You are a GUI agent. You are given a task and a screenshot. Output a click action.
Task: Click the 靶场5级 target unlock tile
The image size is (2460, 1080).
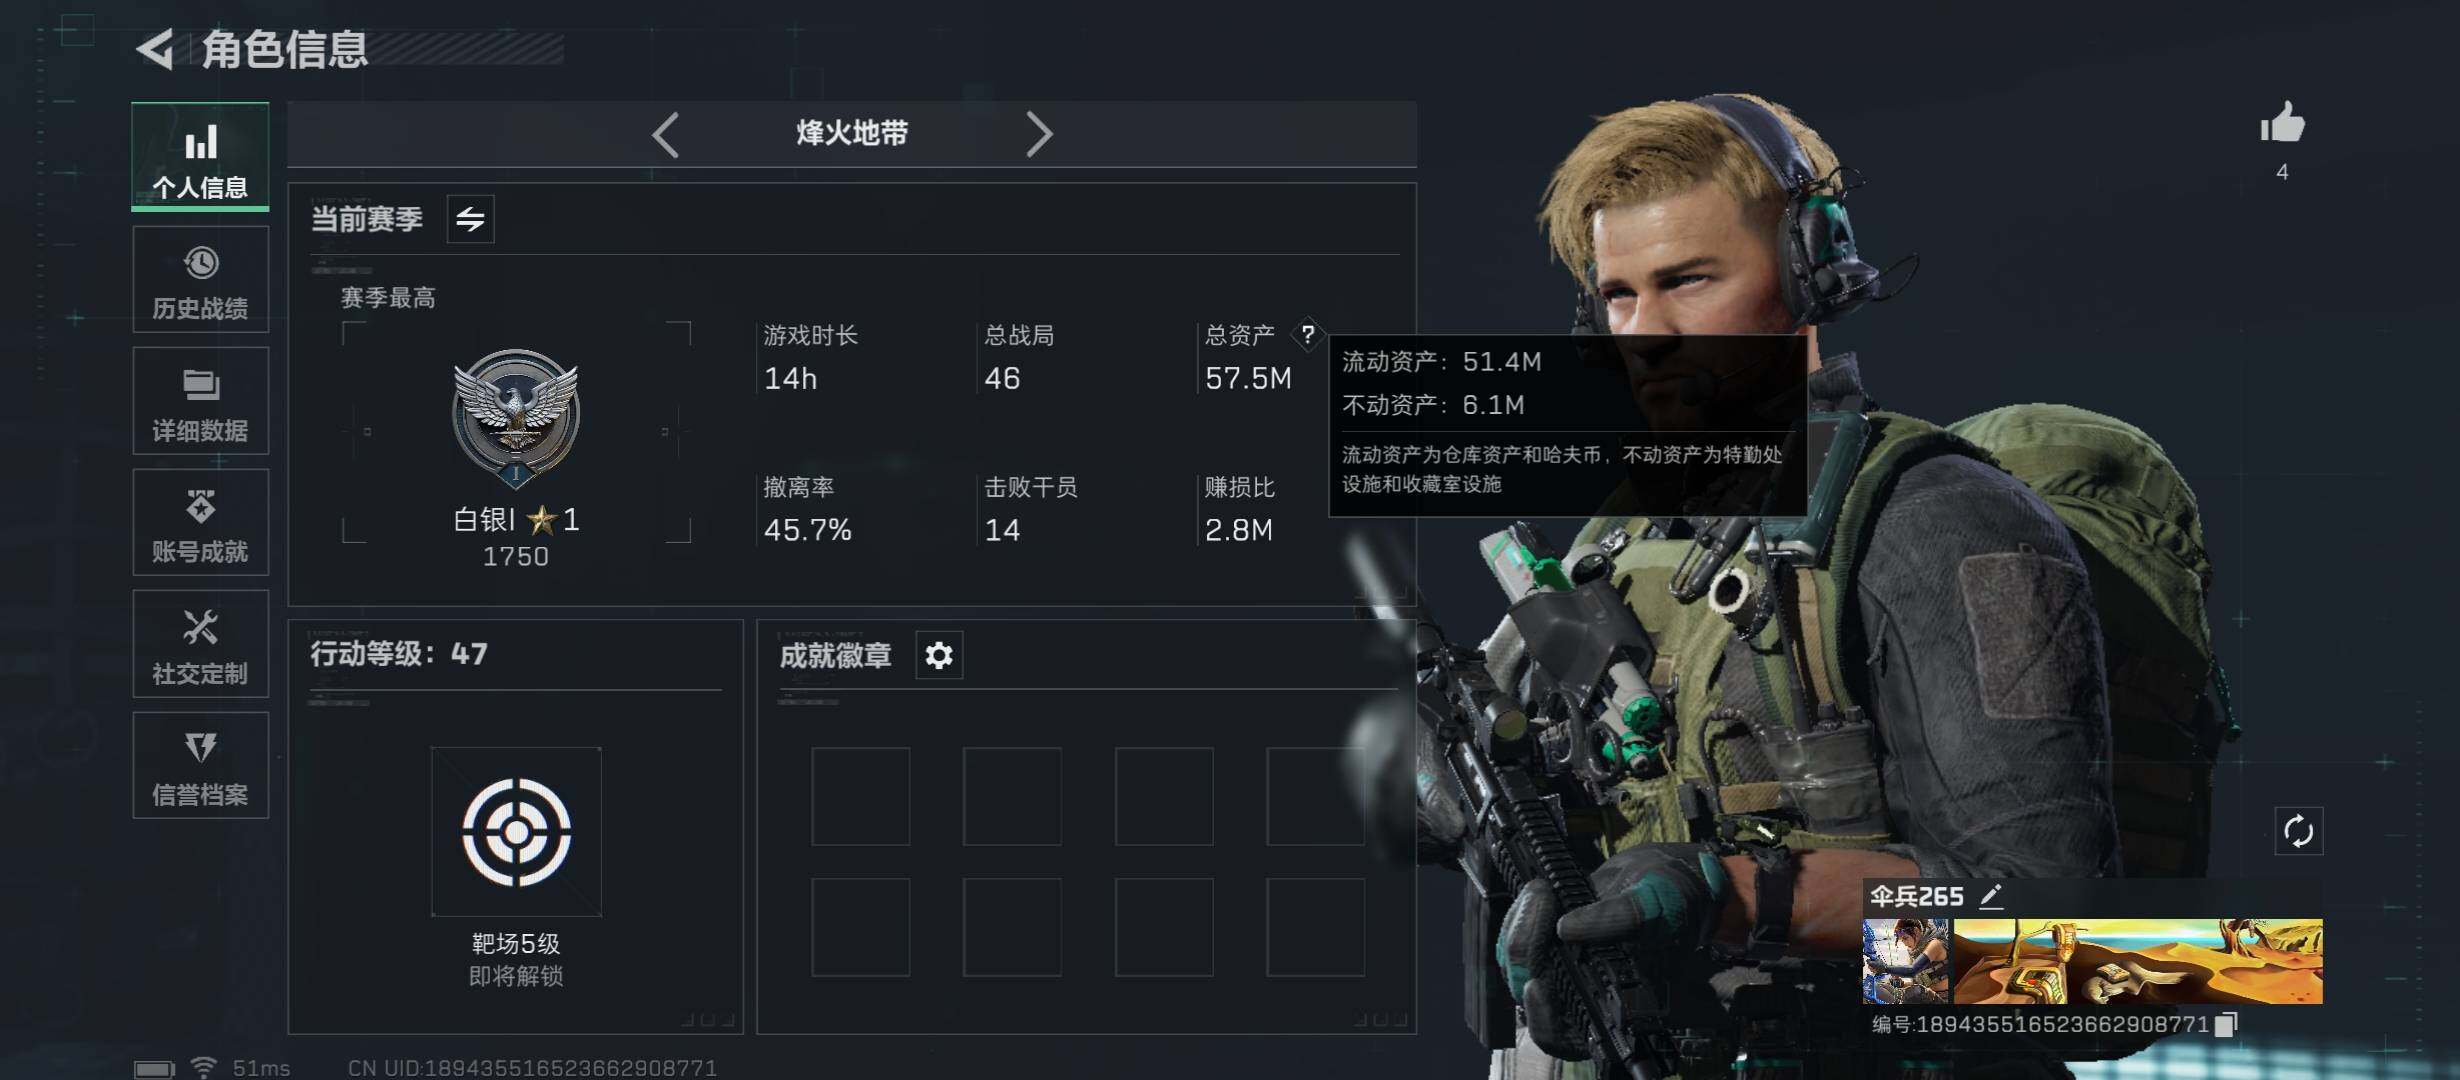pos(516,832)
